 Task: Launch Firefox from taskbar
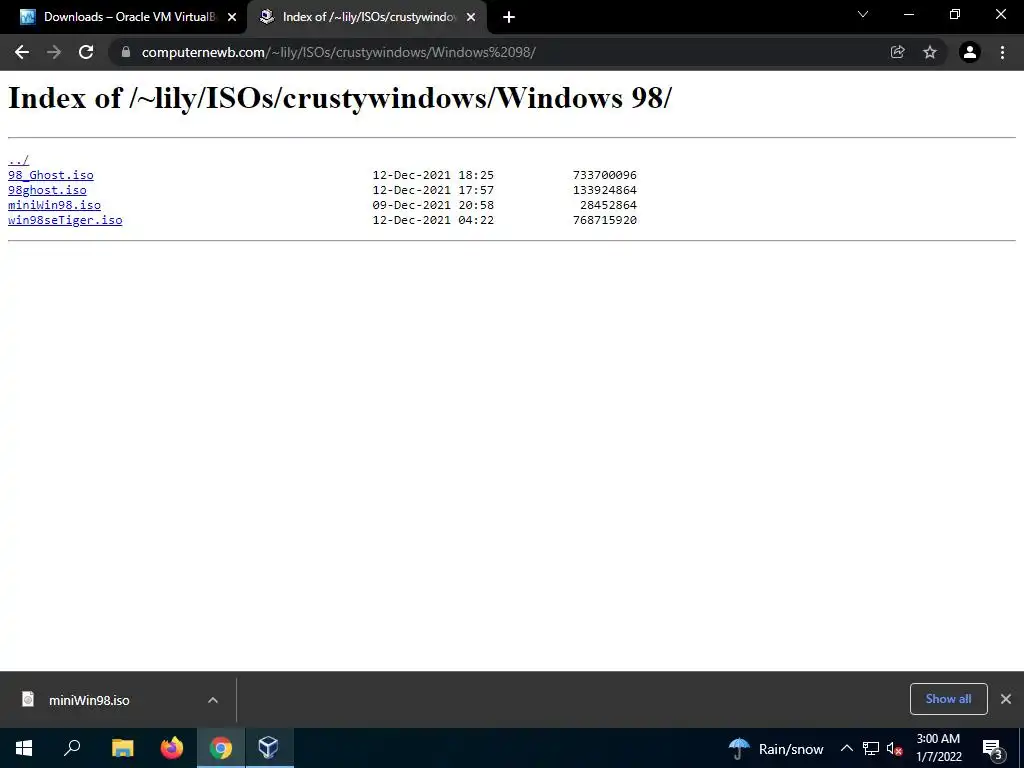tap(172, 748)
